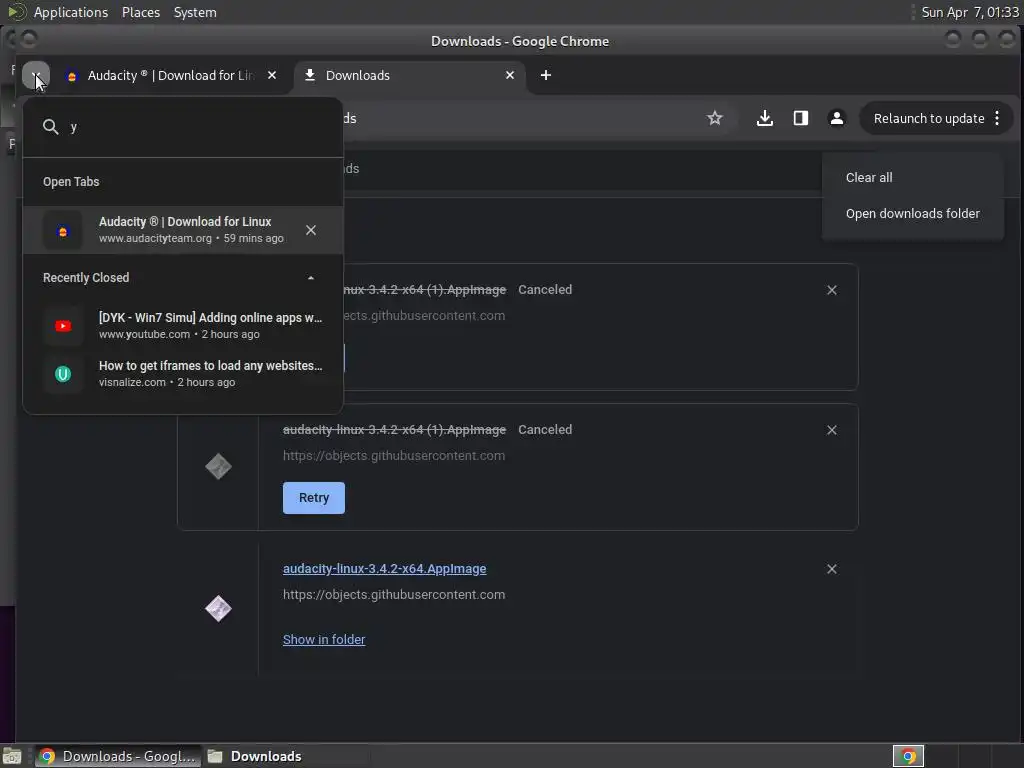The height and width of the screenshot is (768, 1024).
Task: Open a new tab with plus button
Action: click(545, 75)
